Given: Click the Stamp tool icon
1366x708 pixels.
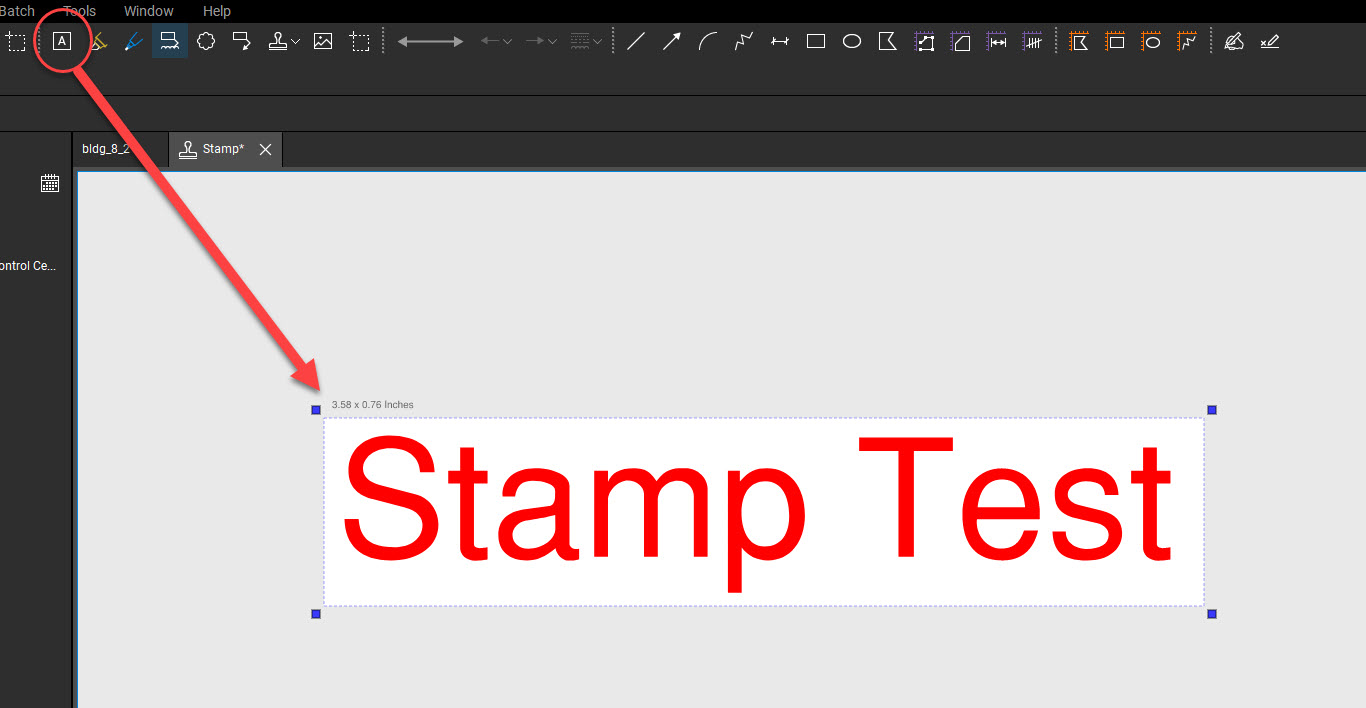Looking at the screenshot, I should [x=278, y=41].
